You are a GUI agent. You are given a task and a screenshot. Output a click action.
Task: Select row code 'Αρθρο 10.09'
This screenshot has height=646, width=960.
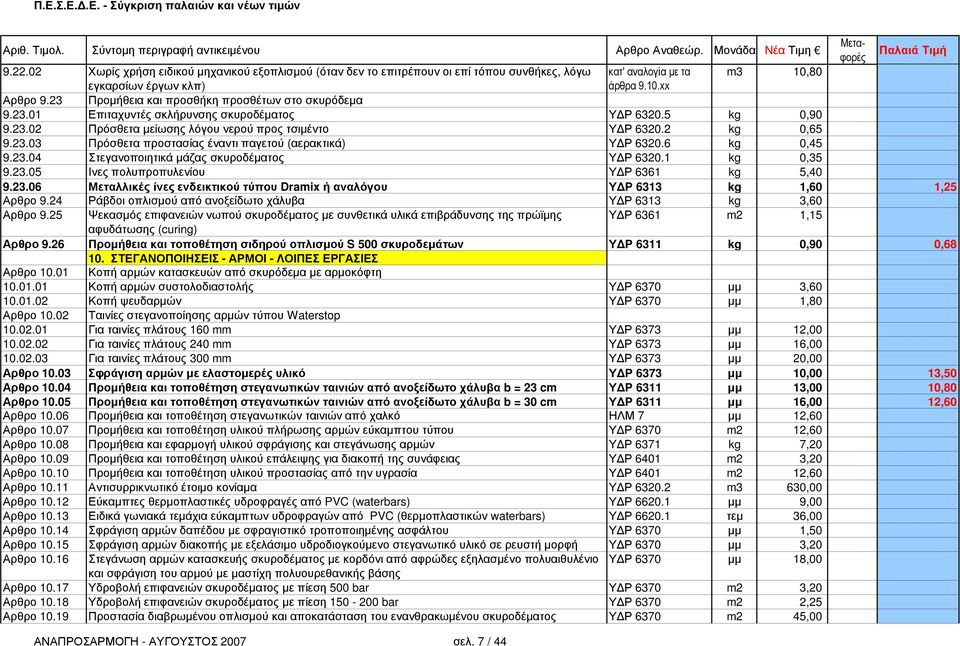[36, 459]
